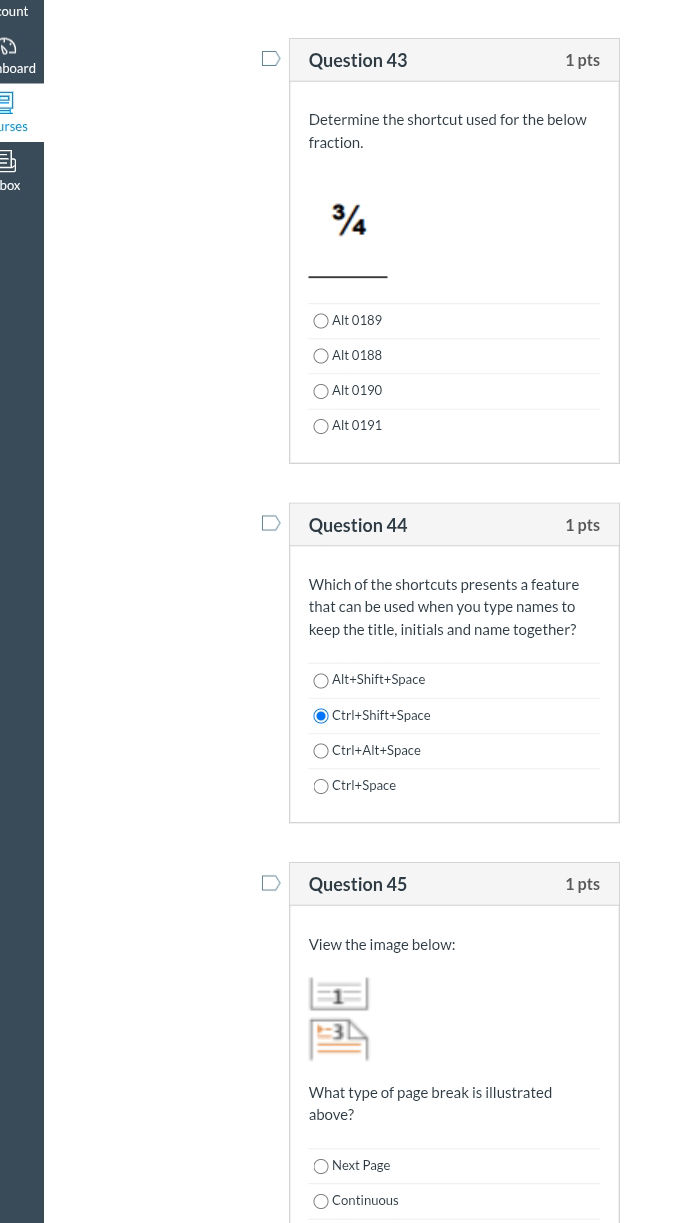Viewport: 681px width, 1223px height.
Task: Select the Ctrl+Space answer
Action: [x=320, y=785]
